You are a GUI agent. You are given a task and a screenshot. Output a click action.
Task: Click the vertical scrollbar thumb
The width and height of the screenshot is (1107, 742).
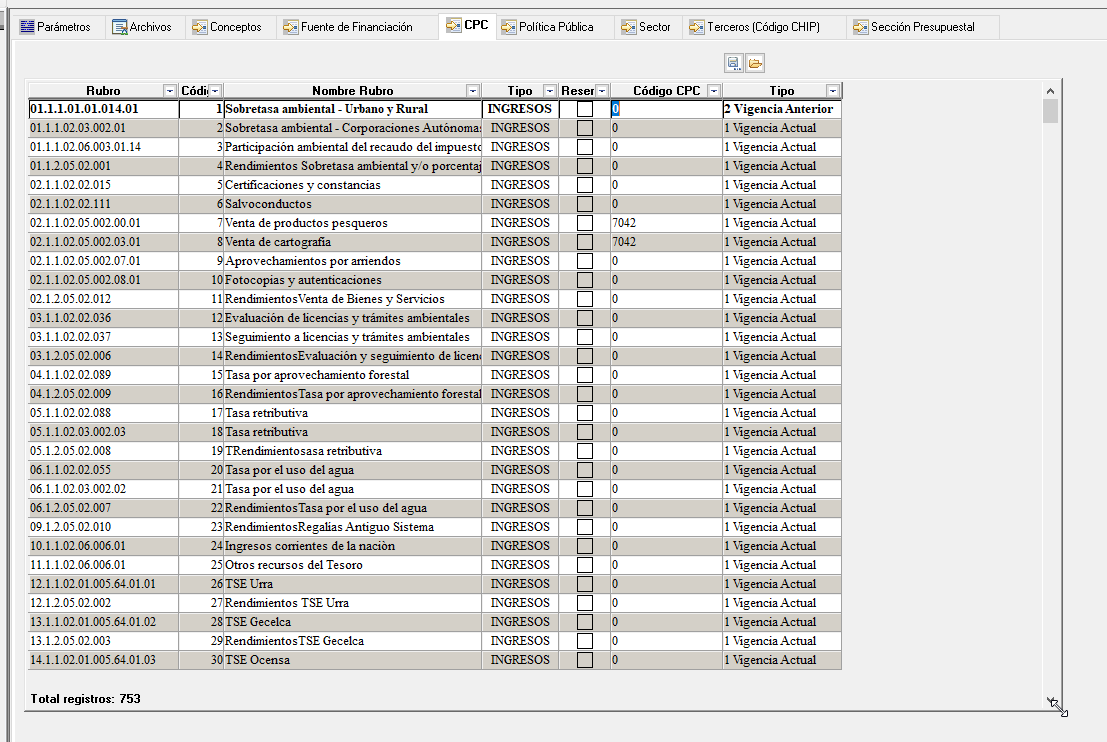pyautogui.click(x=1050, y=110)
